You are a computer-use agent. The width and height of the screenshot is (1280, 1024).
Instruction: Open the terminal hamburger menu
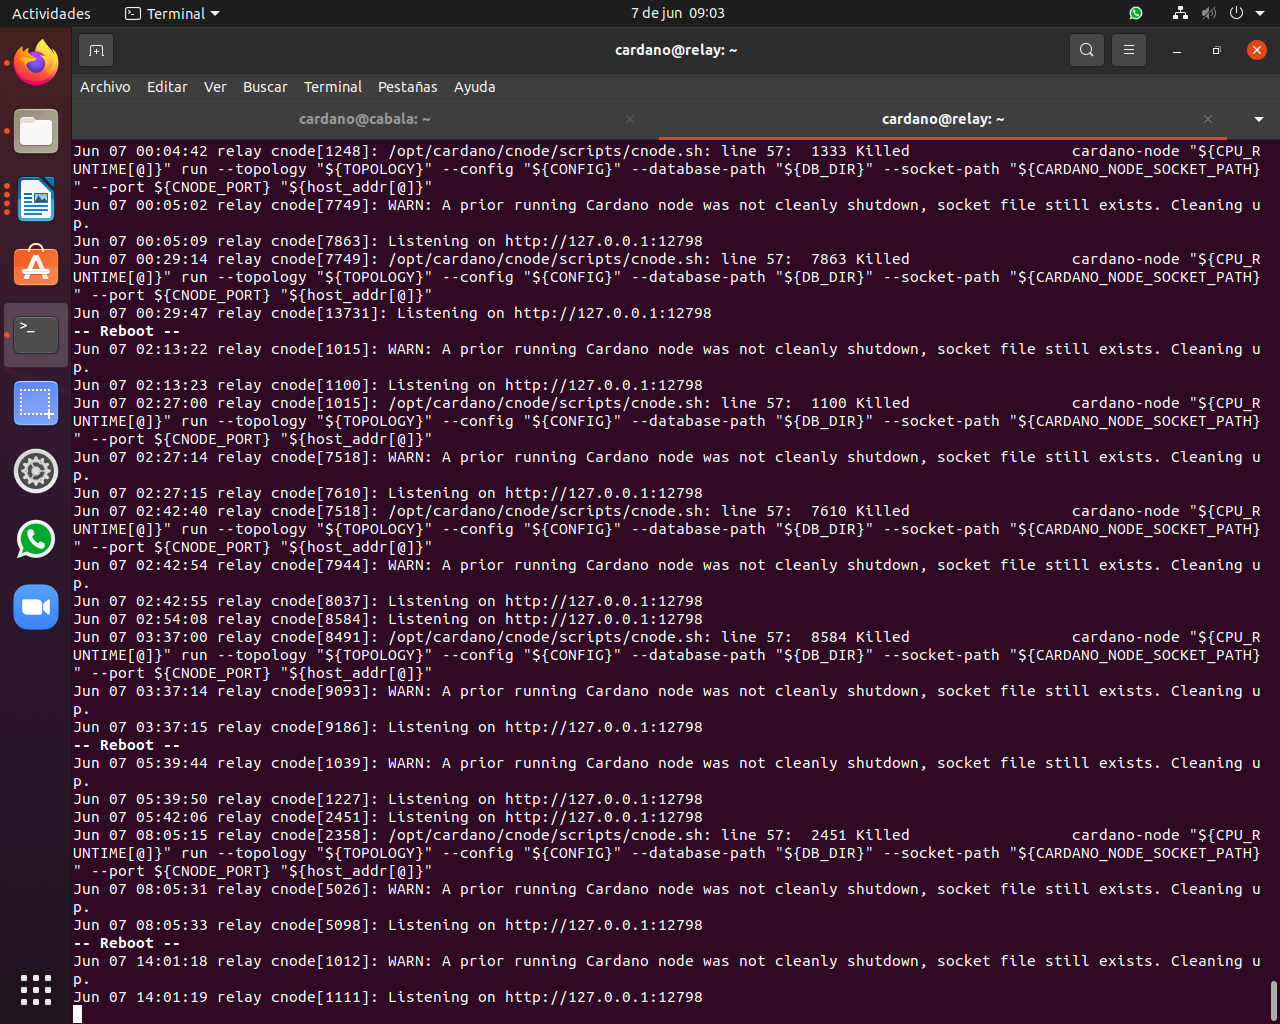1129,50
